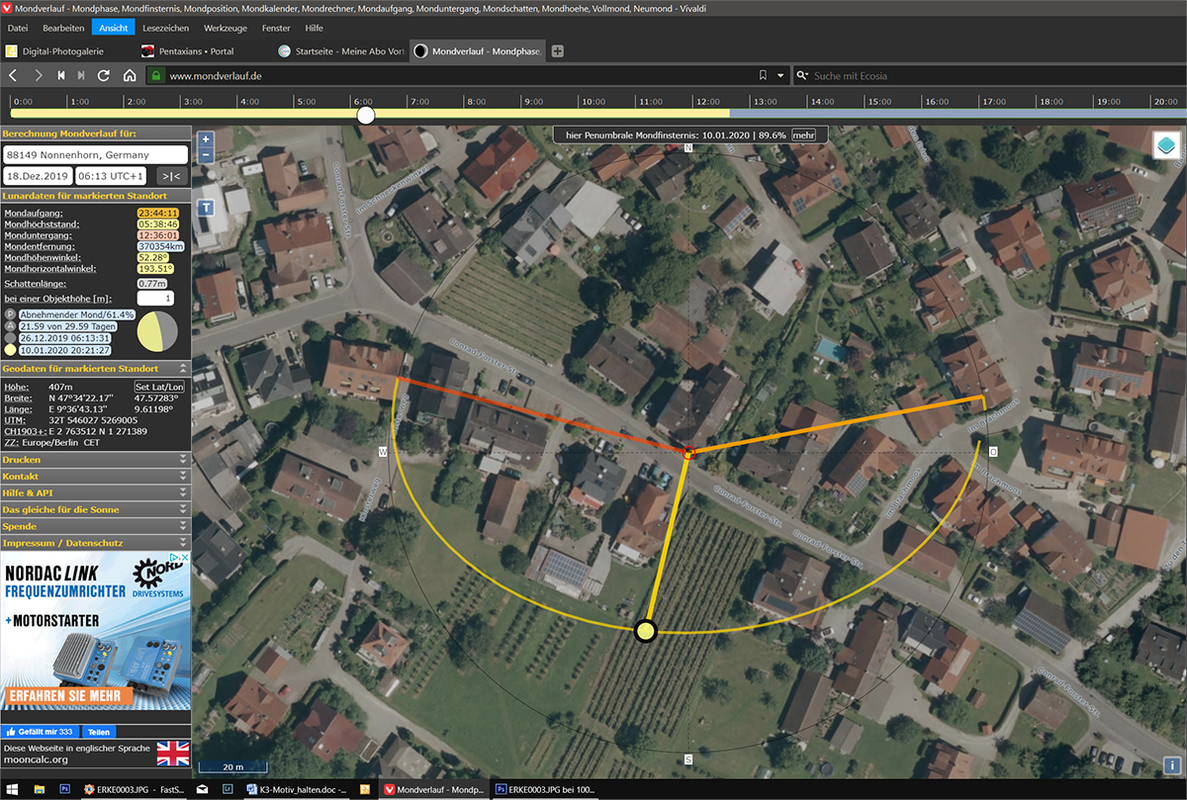Click the ERFAHREN SIE MEHR ad button
This screenshot has width=1187, height=800.
pyautogui.click(x=69, y=696)
